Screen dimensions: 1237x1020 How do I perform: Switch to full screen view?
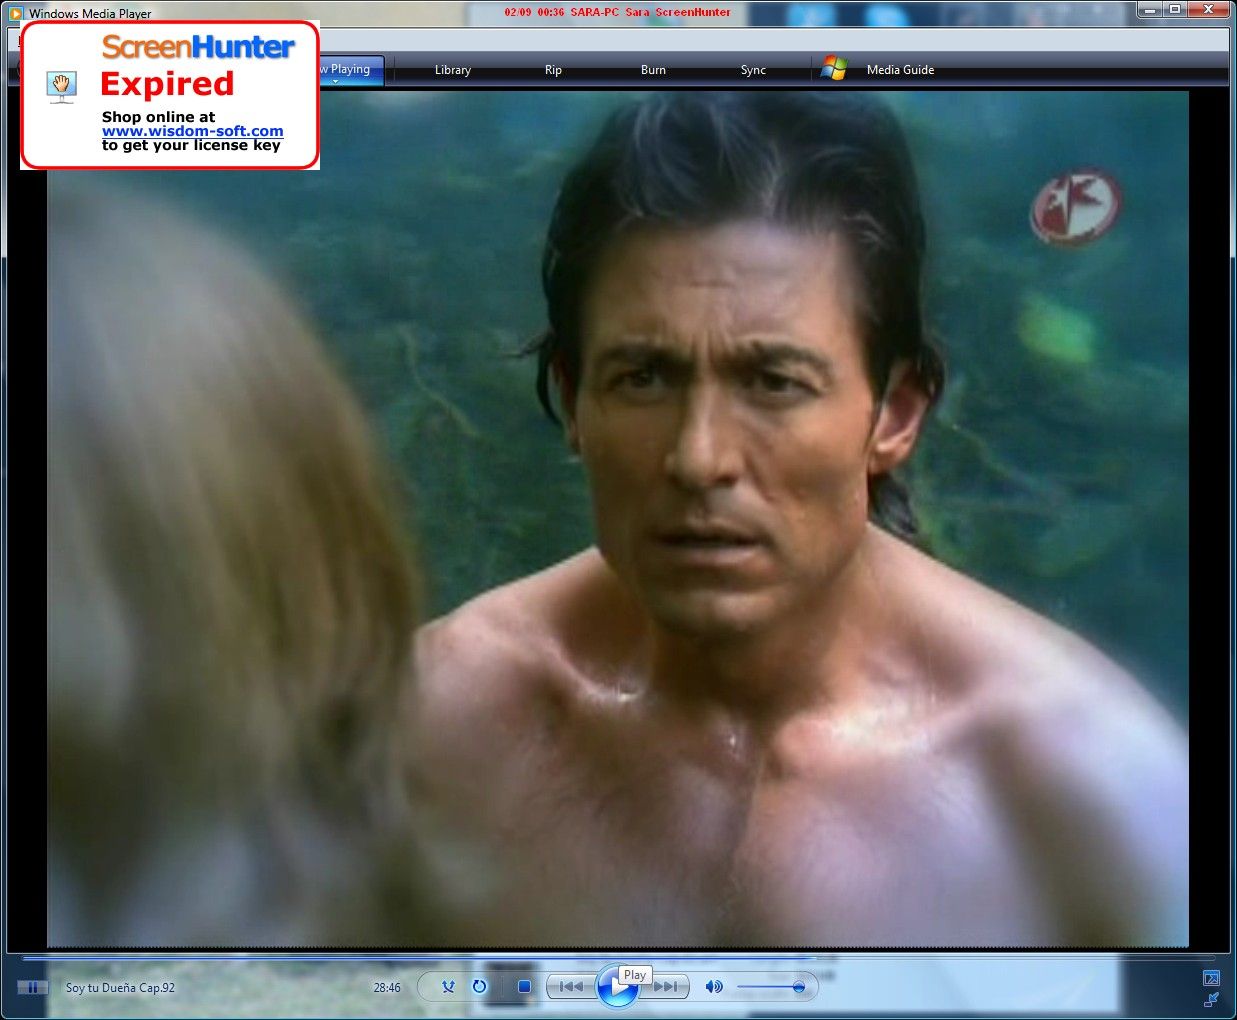(x=1211, y=977)
